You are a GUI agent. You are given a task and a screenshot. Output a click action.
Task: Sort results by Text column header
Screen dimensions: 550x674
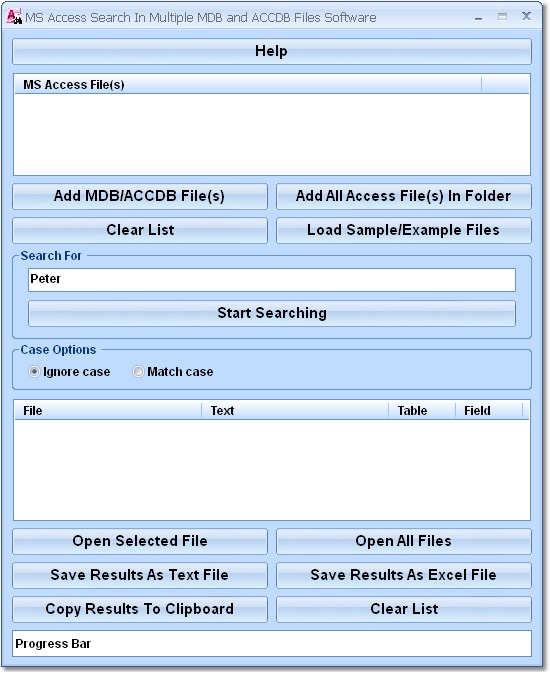(295, 411)
